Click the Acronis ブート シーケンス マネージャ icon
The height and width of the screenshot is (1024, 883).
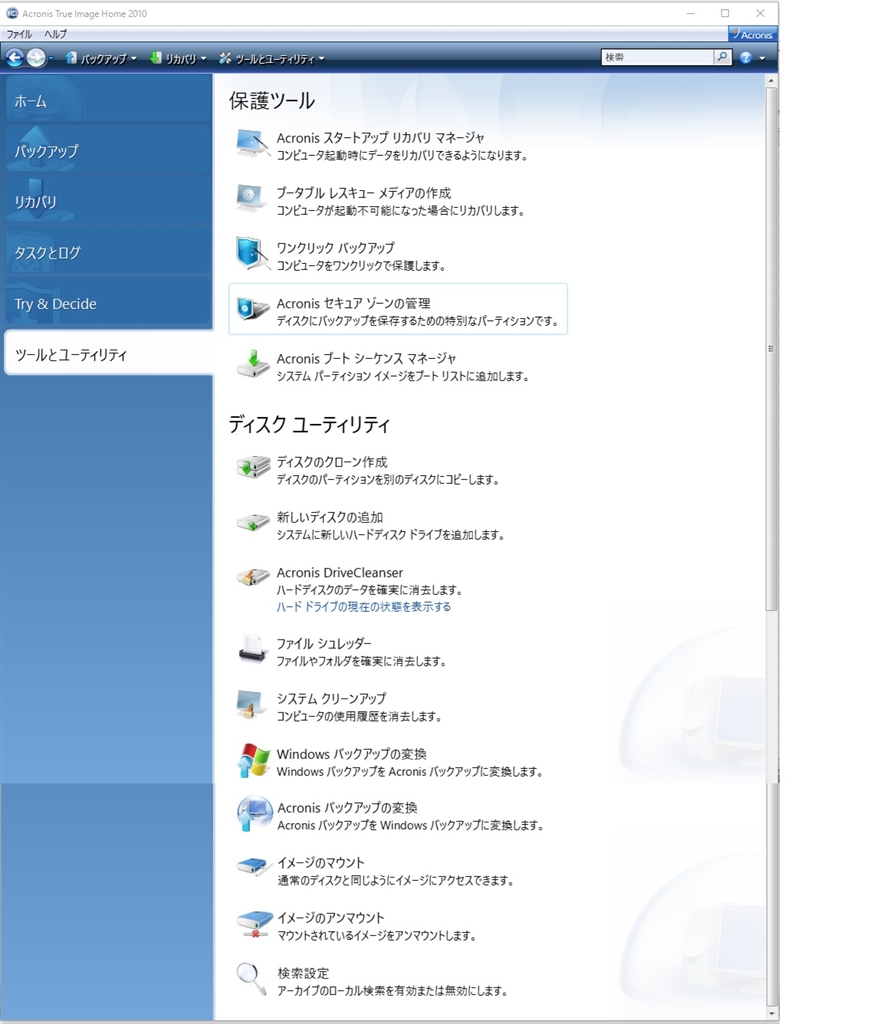click(252, 364)
